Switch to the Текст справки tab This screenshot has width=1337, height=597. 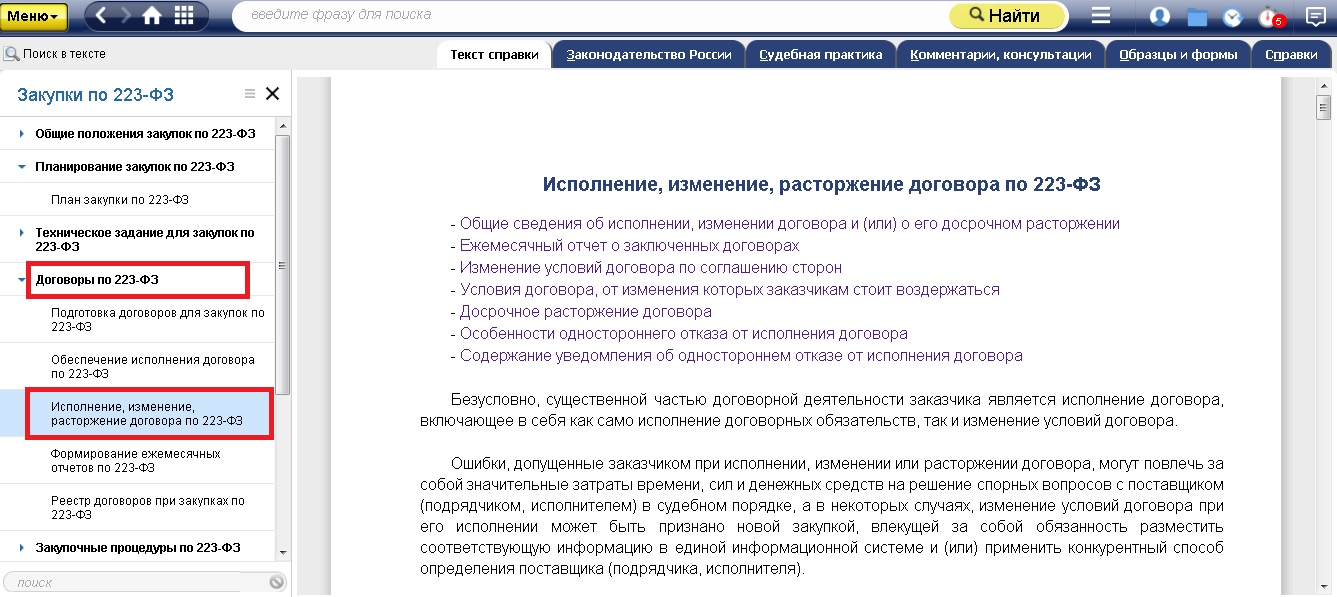[494, 55]
